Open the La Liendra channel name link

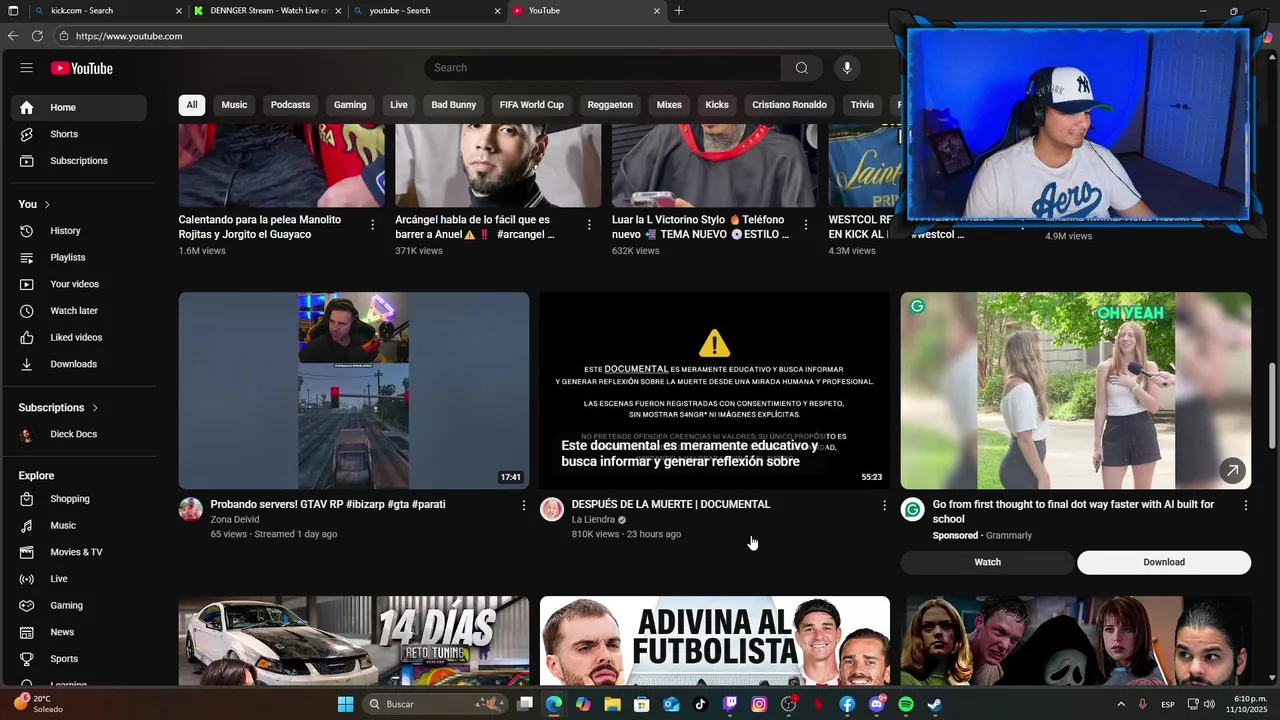(593, 520)
